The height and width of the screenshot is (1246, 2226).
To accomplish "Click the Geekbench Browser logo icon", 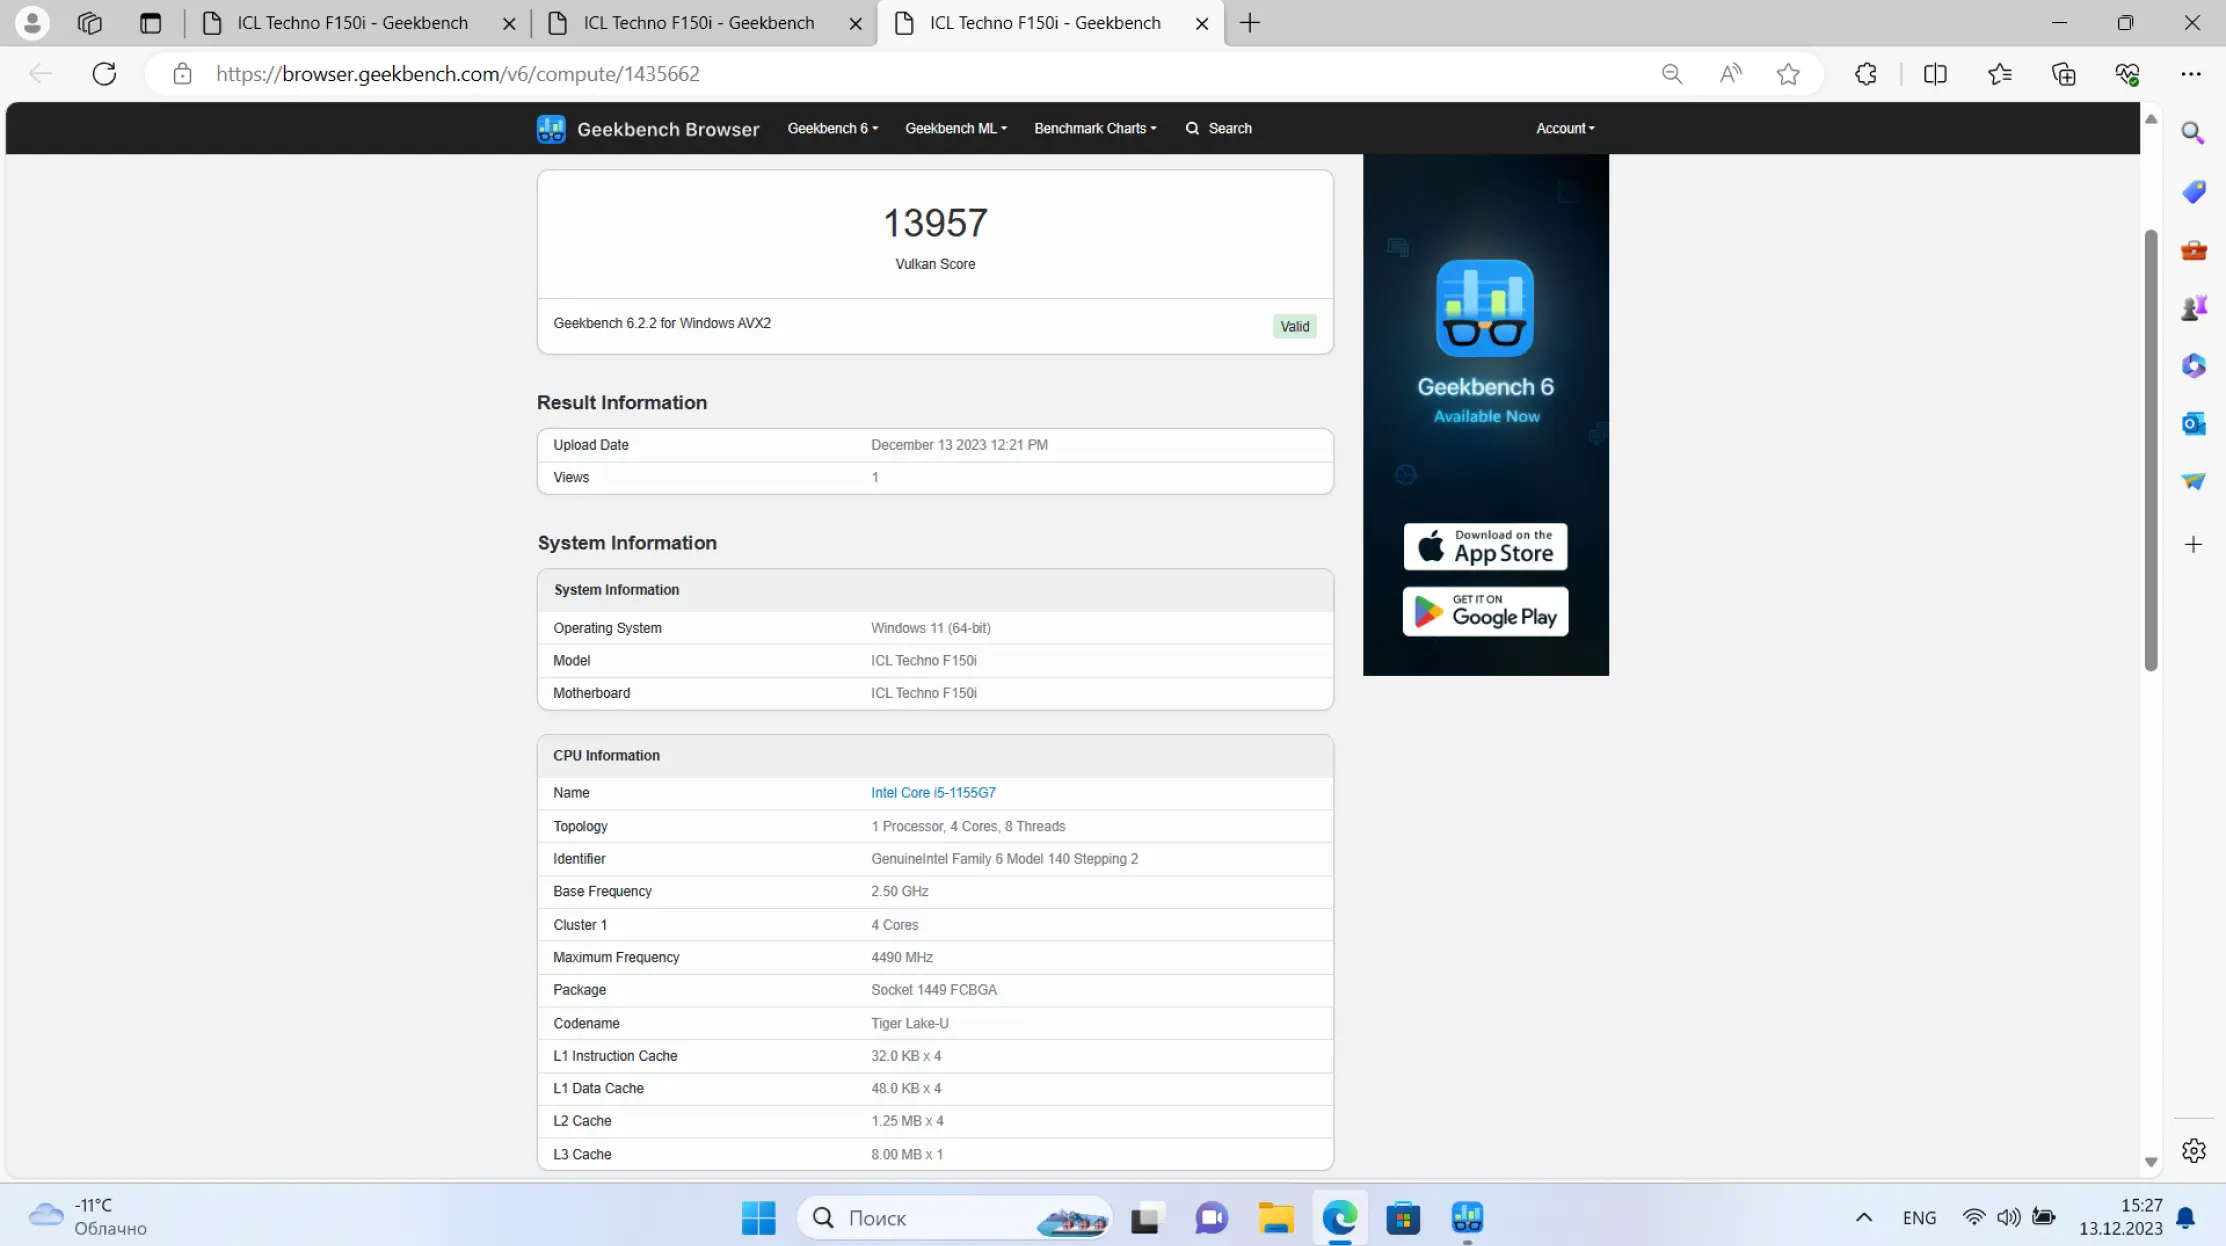I will pyautogui.click(x=551, y=128).
